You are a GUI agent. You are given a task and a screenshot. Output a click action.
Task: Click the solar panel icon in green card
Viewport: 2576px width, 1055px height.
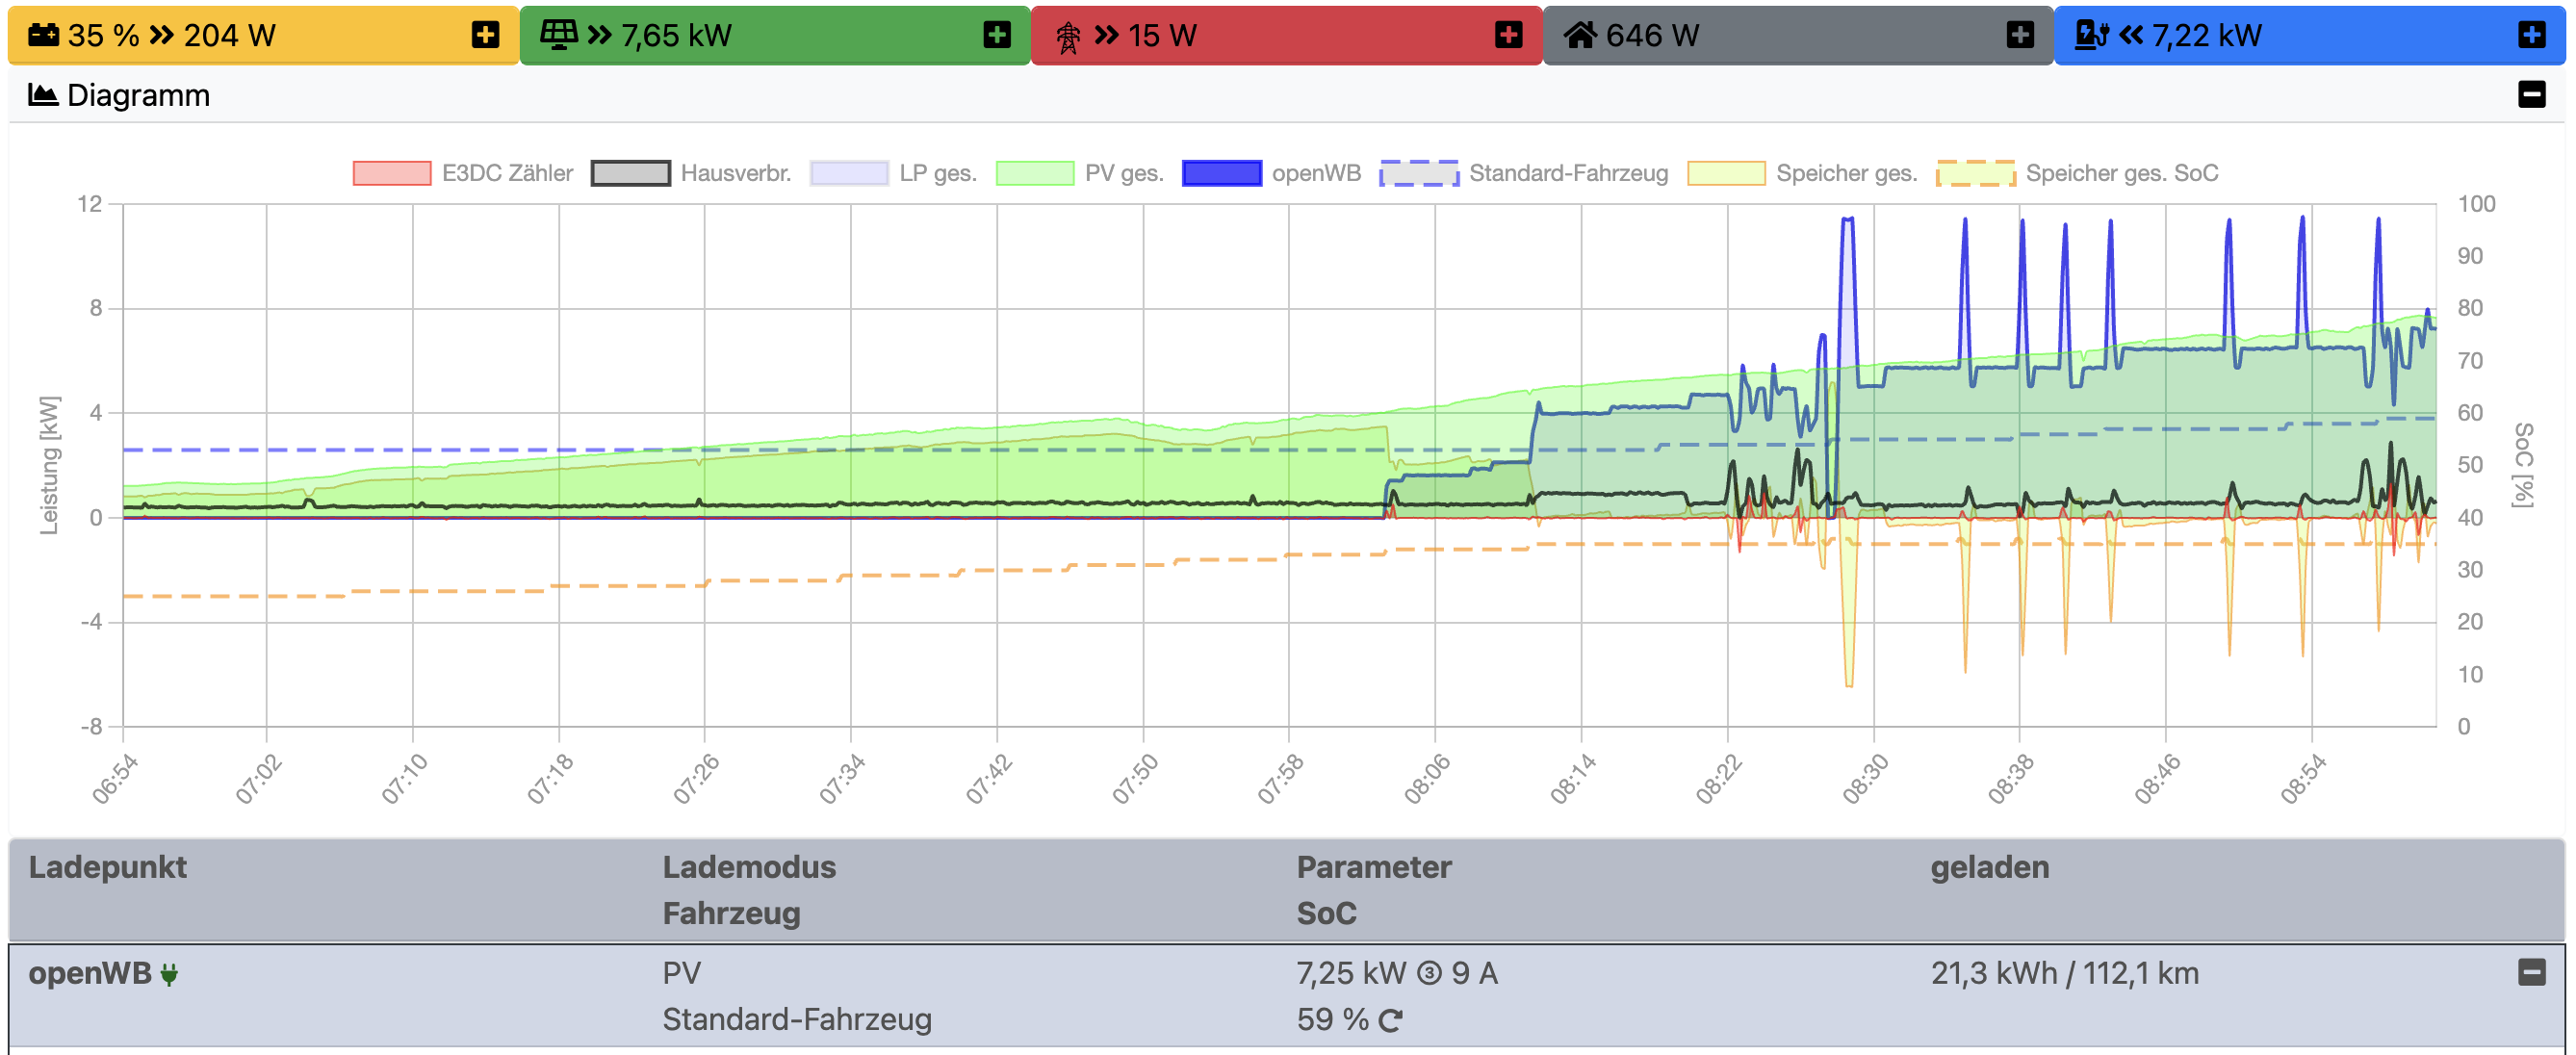[558, 35]
